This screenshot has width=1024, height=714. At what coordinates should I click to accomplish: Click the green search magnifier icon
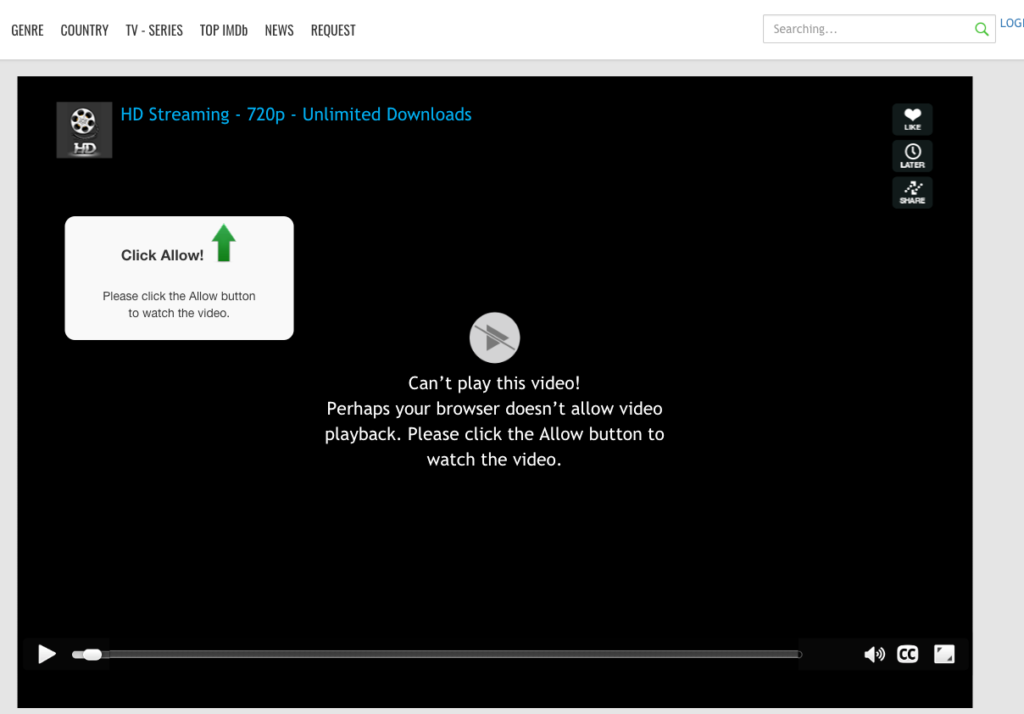(x=981, y=29)
